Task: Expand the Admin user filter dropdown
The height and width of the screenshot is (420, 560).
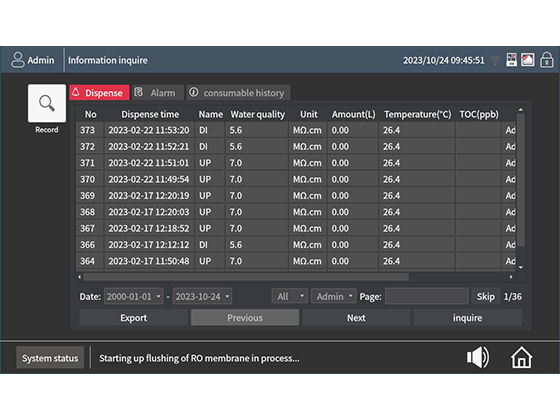Action: click(x=334, y=296)
